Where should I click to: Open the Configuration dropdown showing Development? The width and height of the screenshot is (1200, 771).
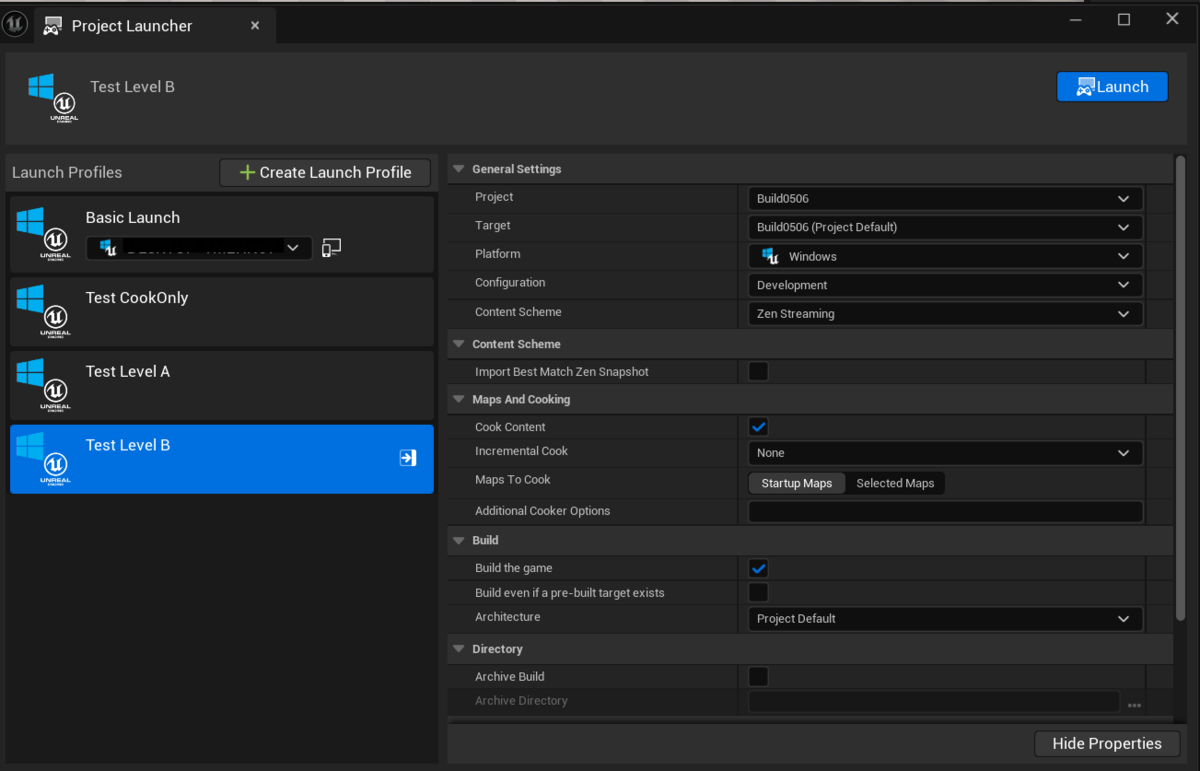(x=945, y=285)
